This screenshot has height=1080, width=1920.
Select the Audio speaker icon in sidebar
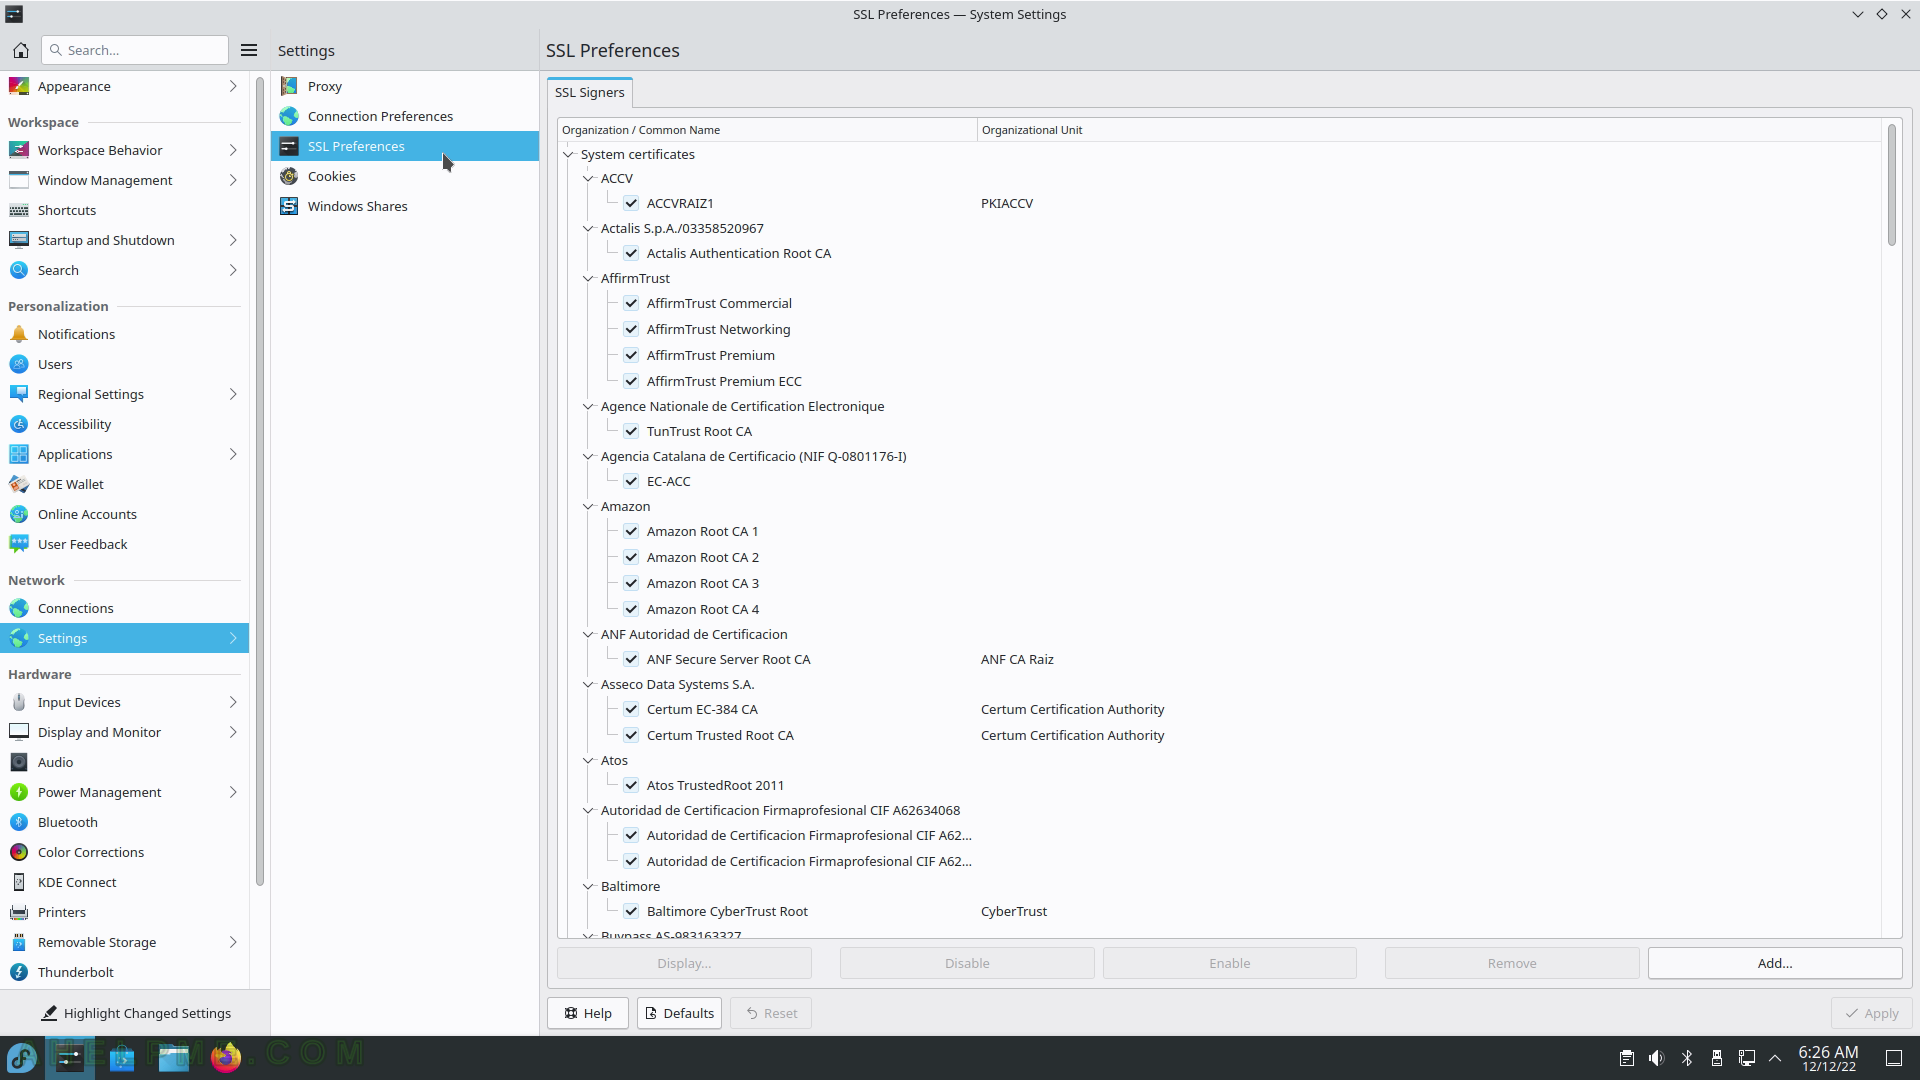[x=19, y=762]
